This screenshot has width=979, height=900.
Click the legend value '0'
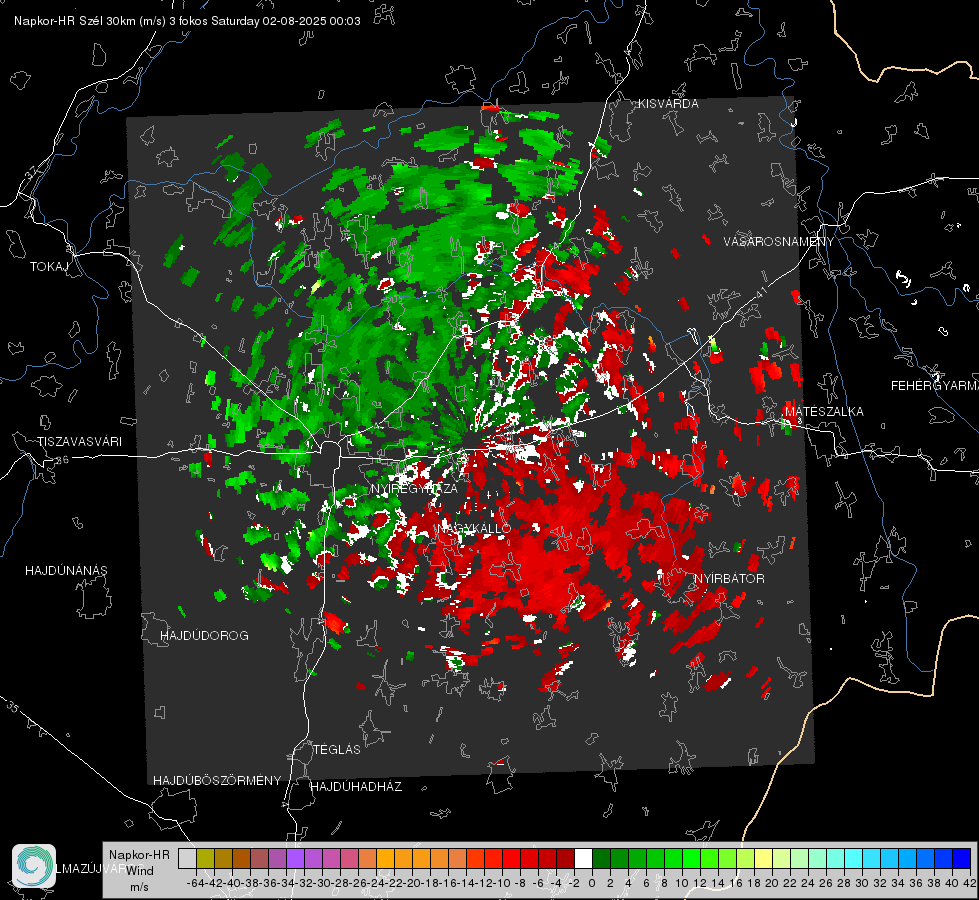(x=592, y=883)
